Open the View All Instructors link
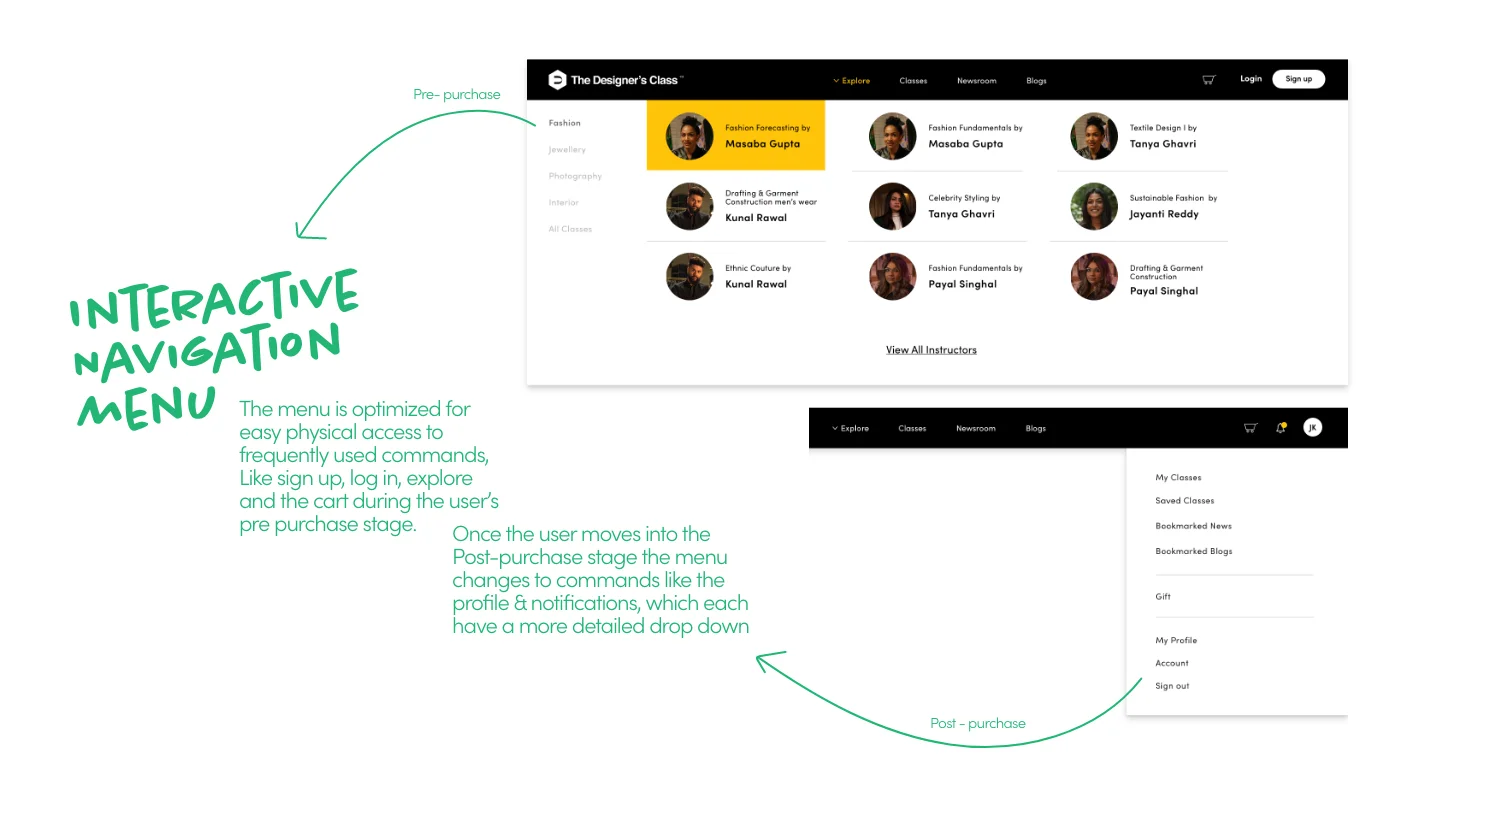The width and height of the screenshot is (1500, 829). [x=931, y=349]
